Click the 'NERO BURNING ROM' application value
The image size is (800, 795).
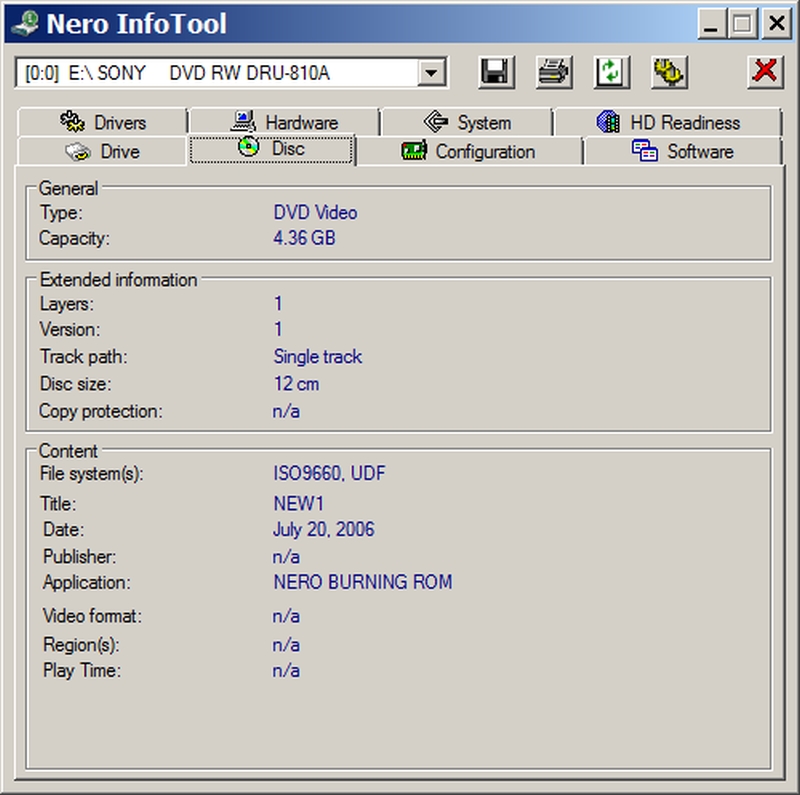point(363,582)
